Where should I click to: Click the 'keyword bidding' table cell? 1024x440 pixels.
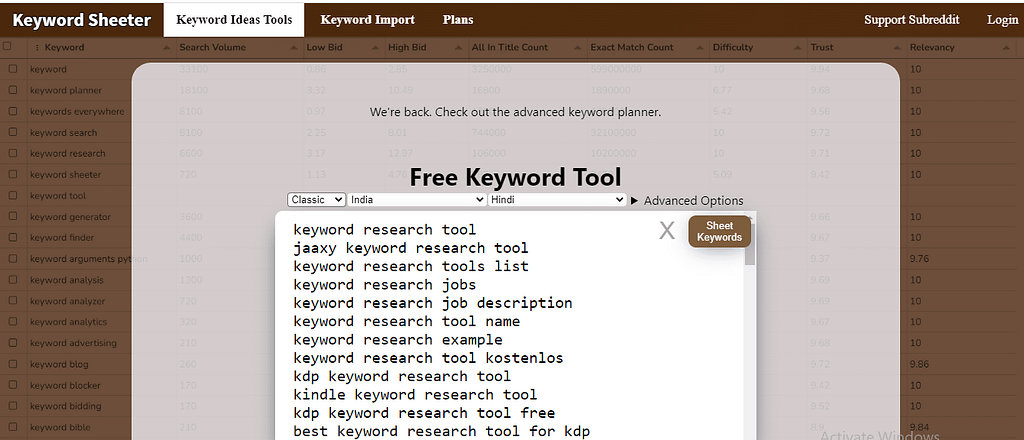coord(65,406)
